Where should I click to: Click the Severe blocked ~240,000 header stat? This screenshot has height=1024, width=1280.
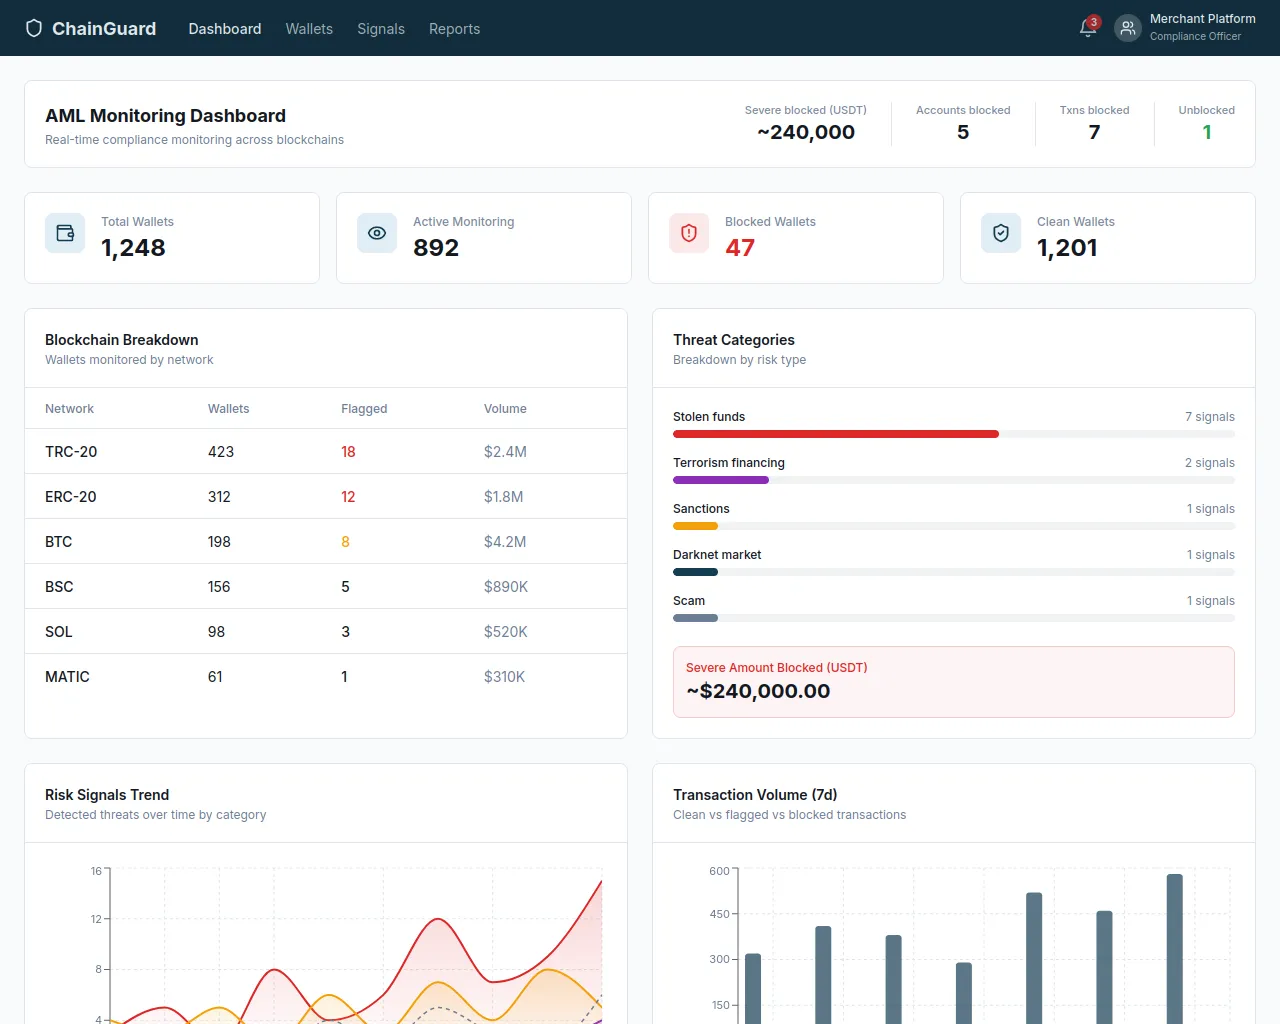[806, 132]
